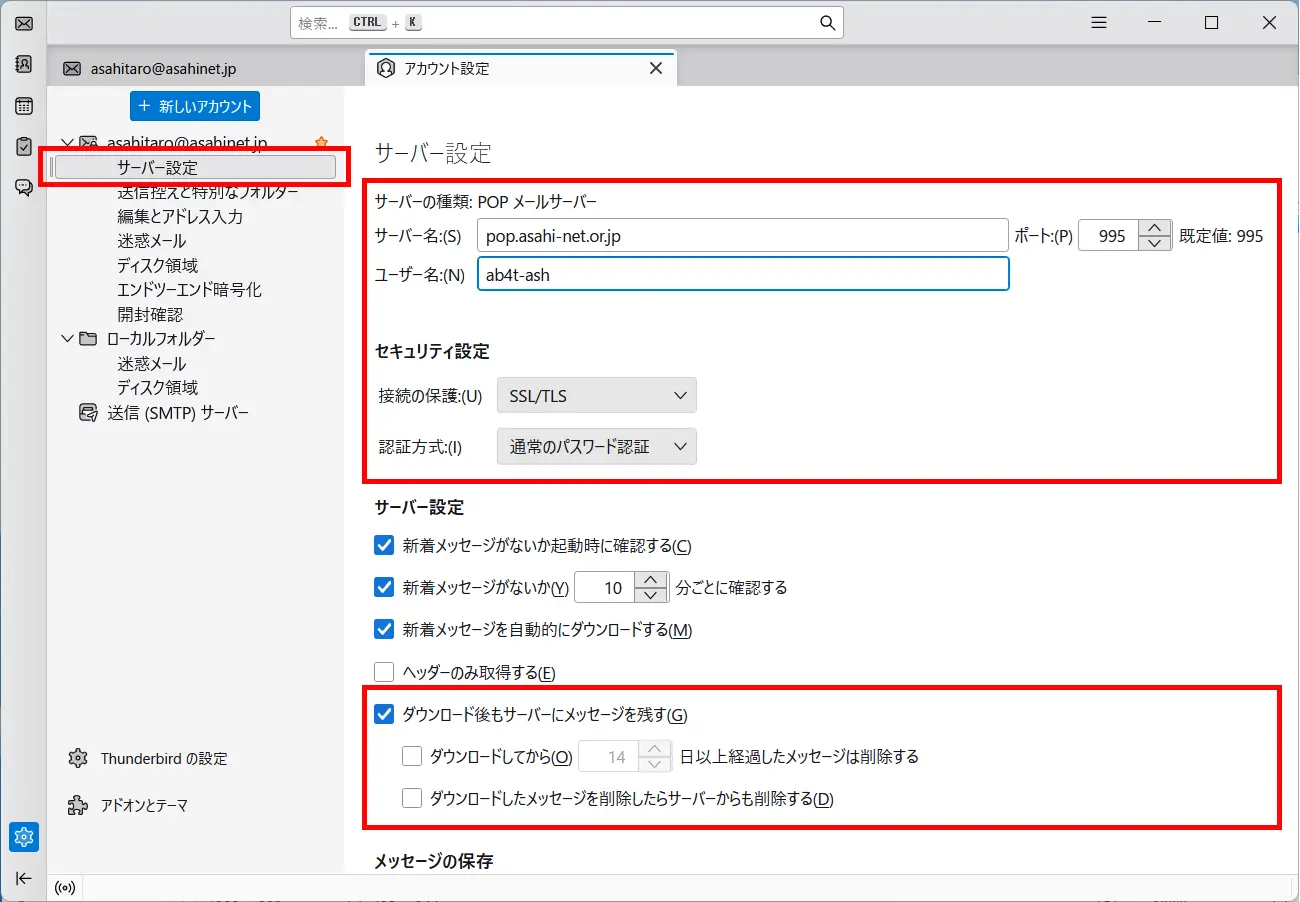Enable ヘッダーのみ取得する
The image size is (1300, 902).
(384, 672)
